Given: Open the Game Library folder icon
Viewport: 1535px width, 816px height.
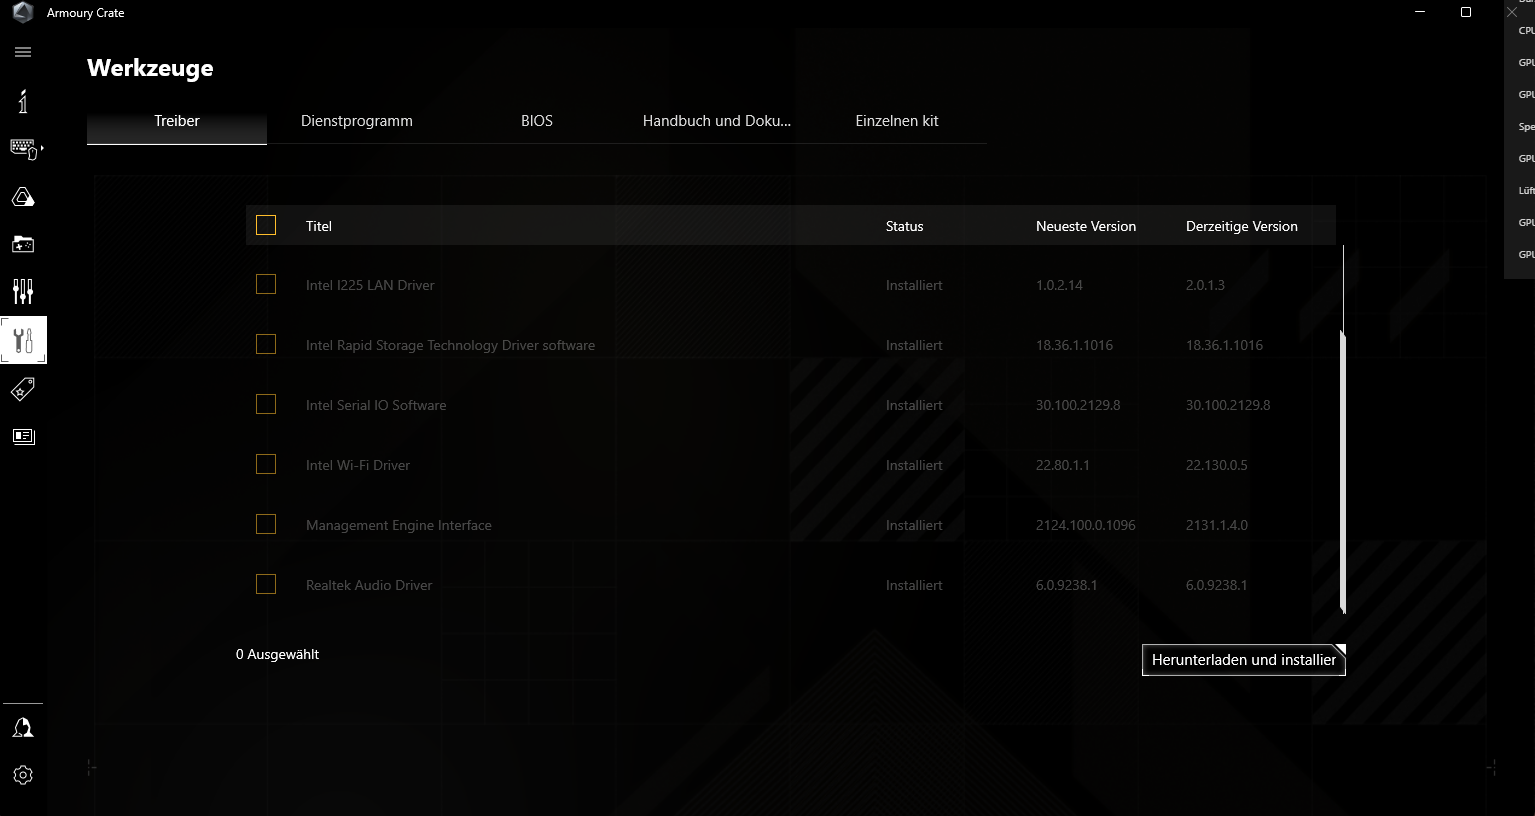Looking at the screenshot, I should pyautogui.click(x=23, y=244).
